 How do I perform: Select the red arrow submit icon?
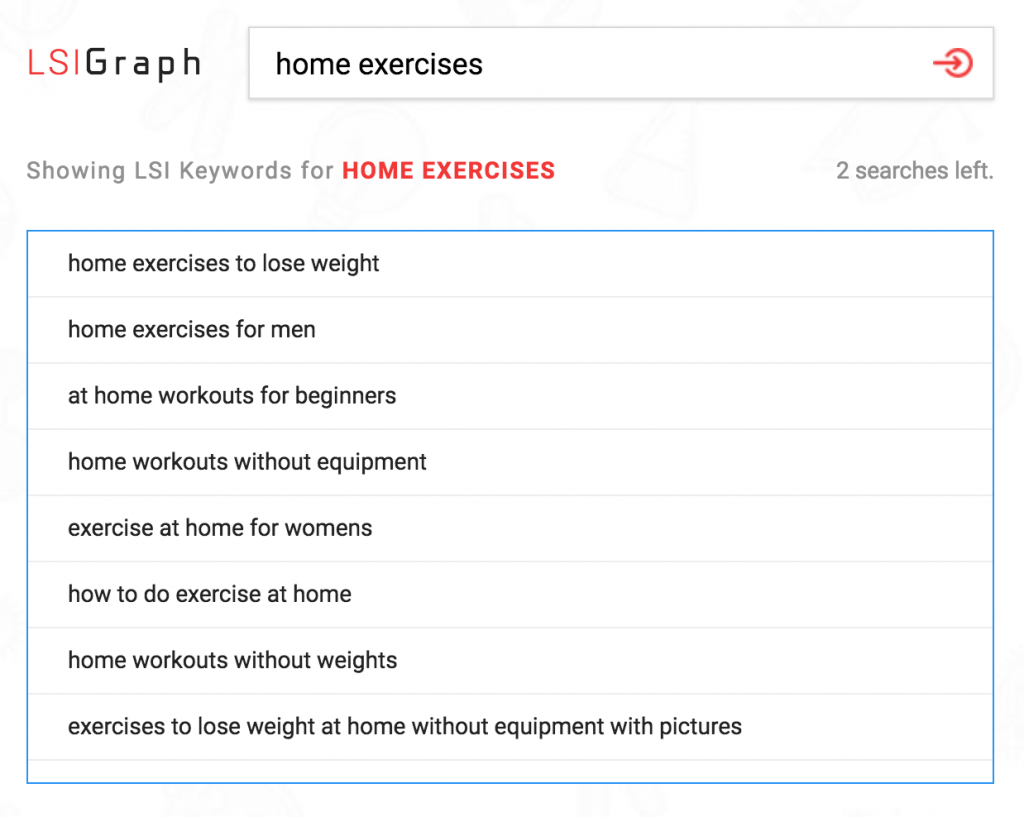tap(954, 63)
